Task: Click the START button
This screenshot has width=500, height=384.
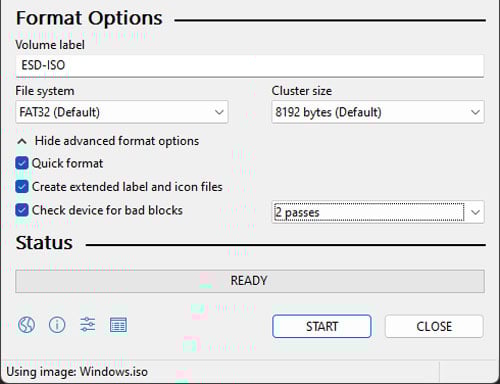Action: point(322,326)
